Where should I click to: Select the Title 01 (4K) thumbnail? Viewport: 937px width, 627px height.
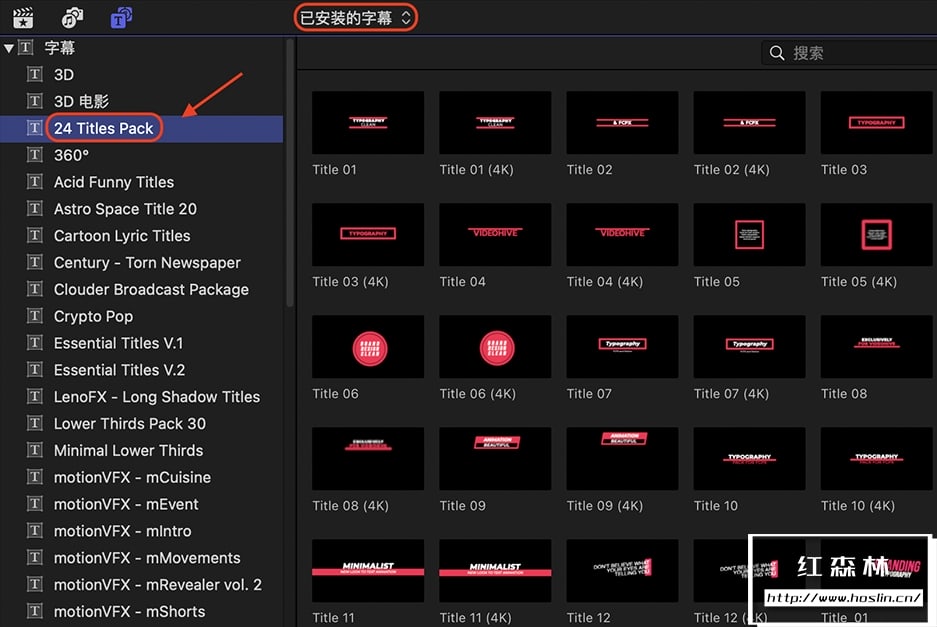tap(495, 123)
